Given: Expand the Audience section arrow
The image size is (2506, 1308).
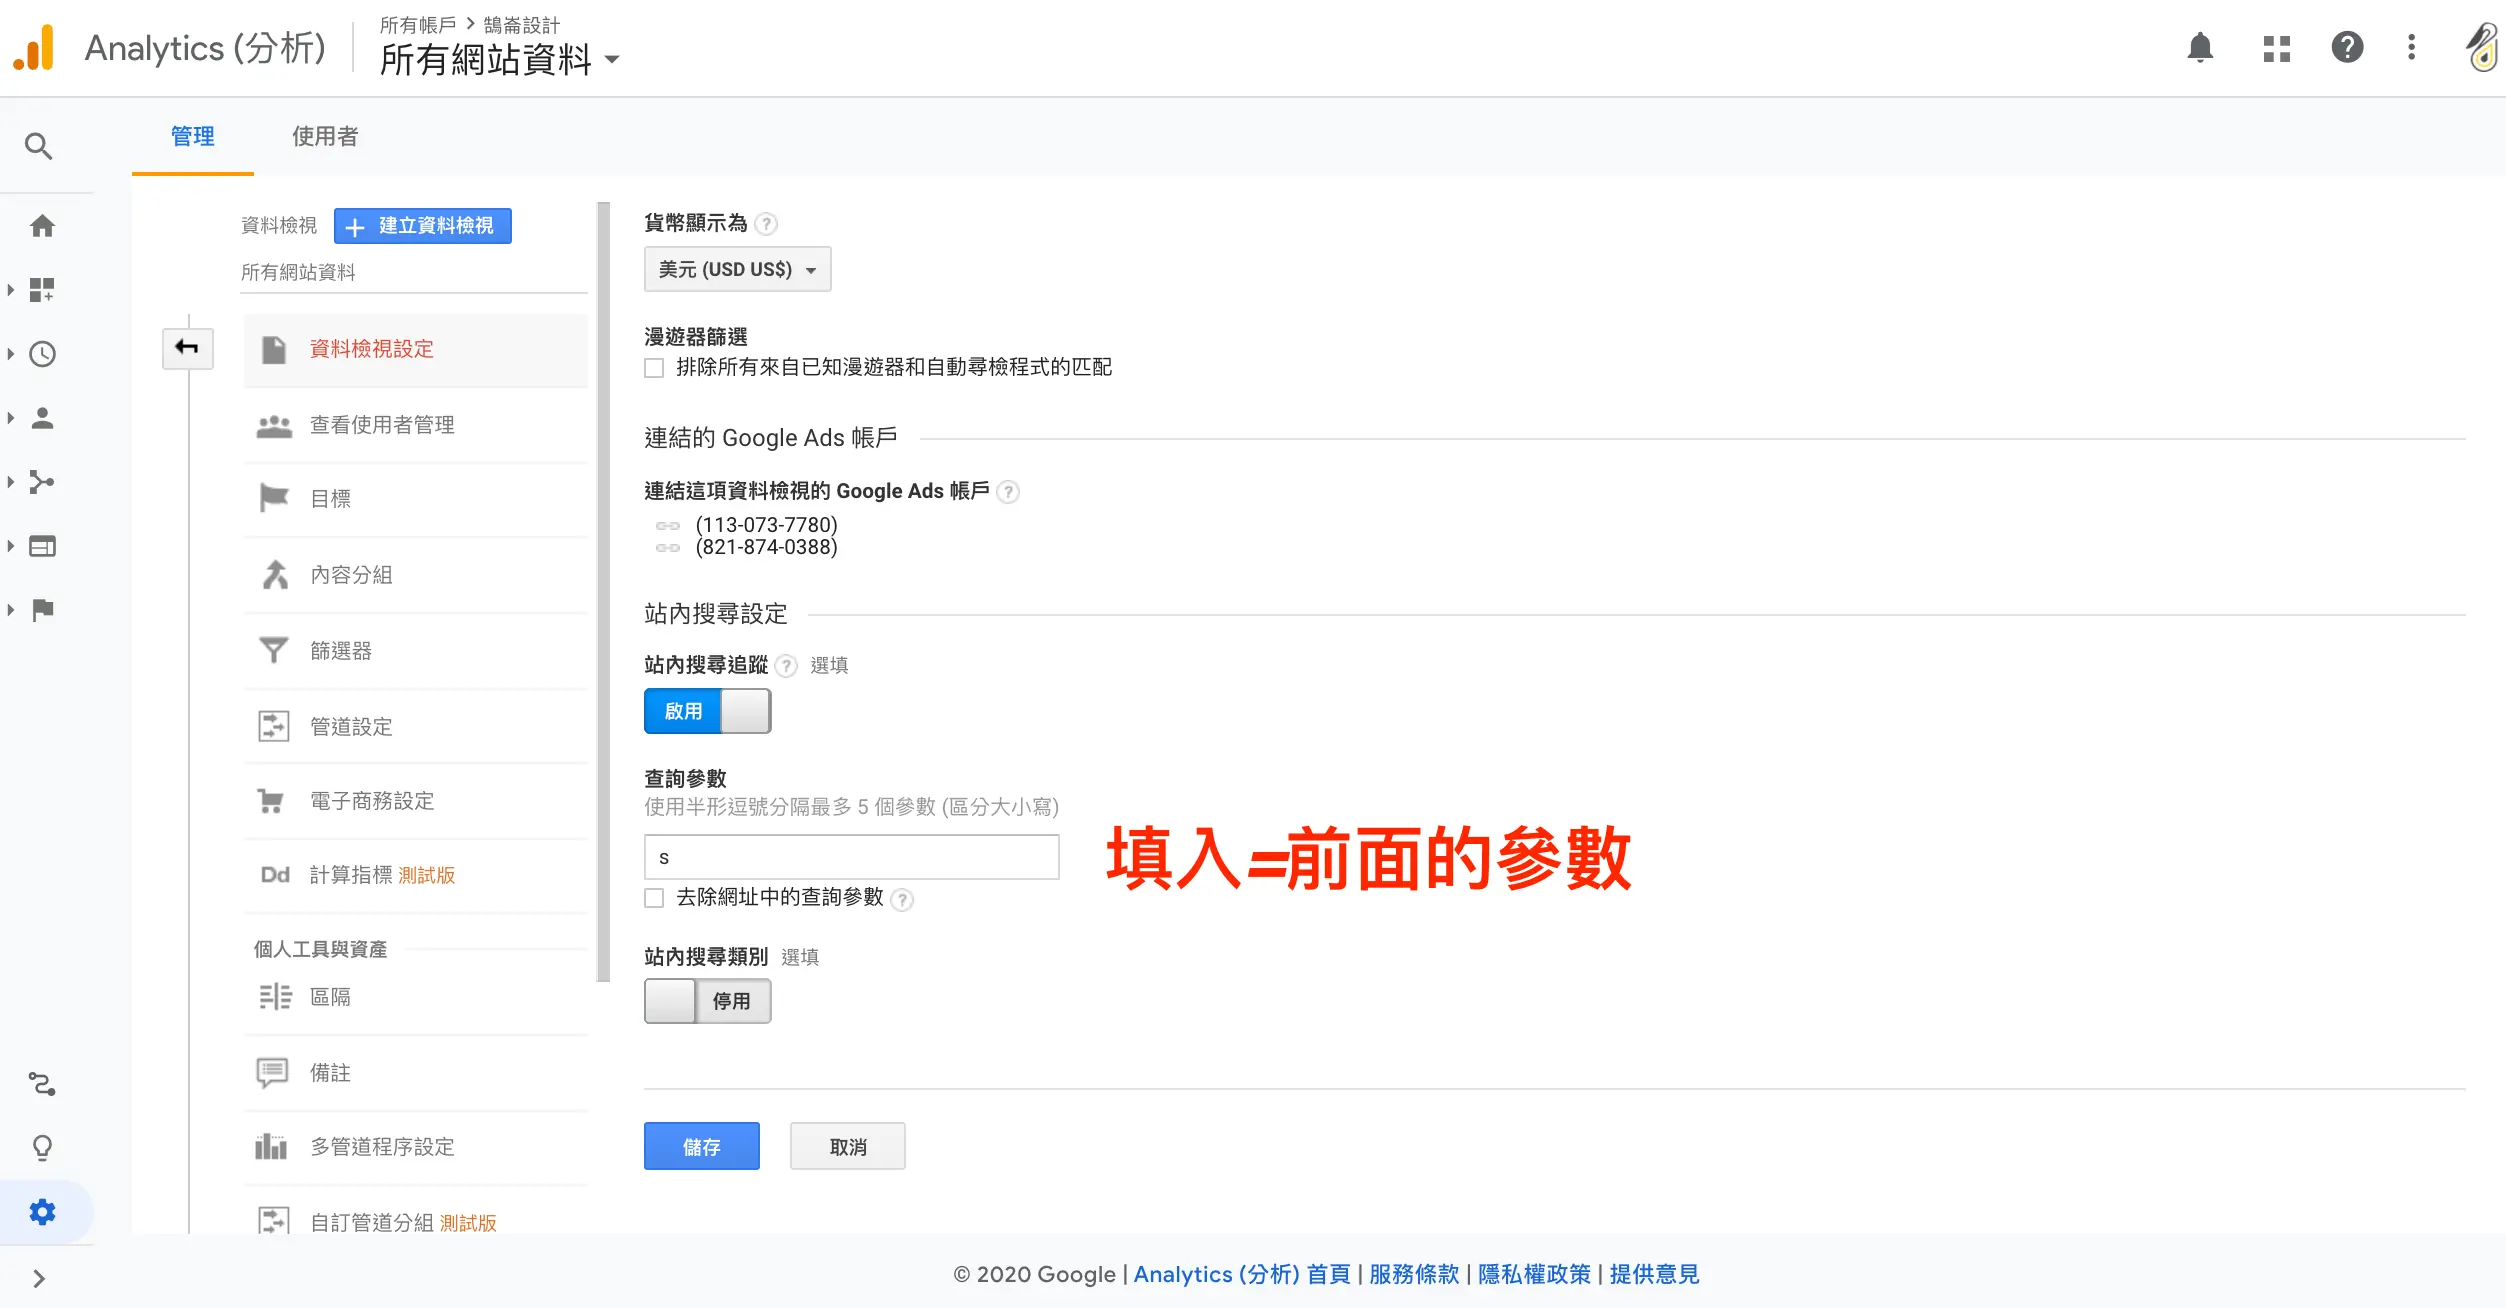Looking at the screenshot, I should pyautogui.click(x=10, y=418).
